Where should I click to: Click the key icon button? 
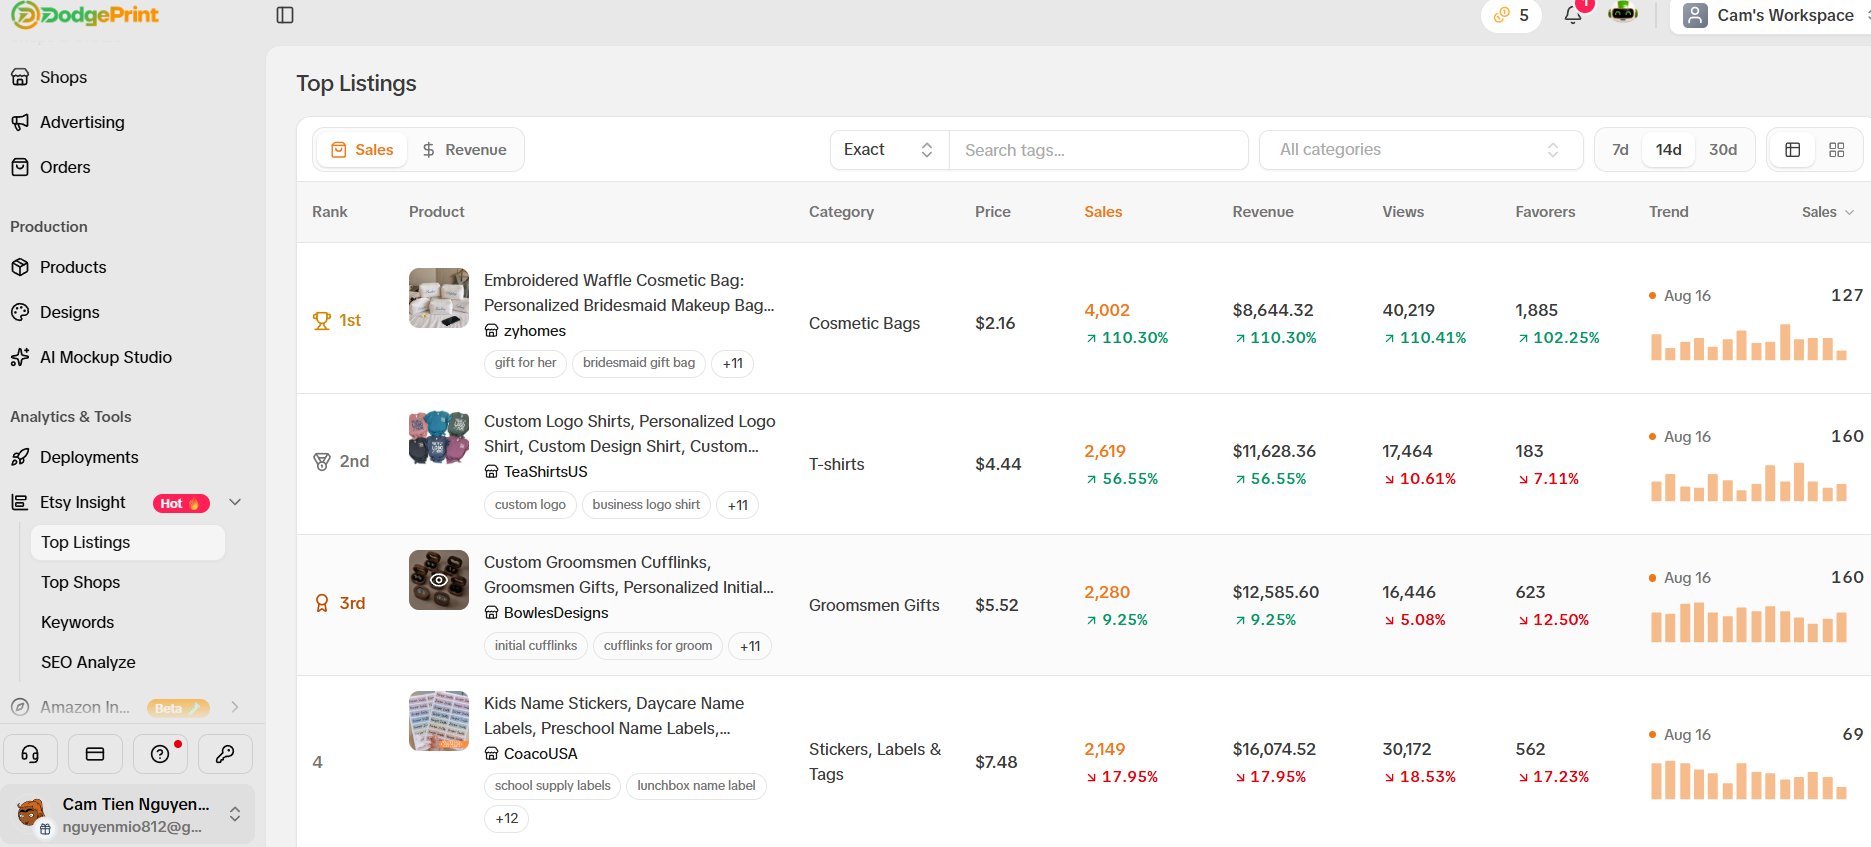[225, 754]
